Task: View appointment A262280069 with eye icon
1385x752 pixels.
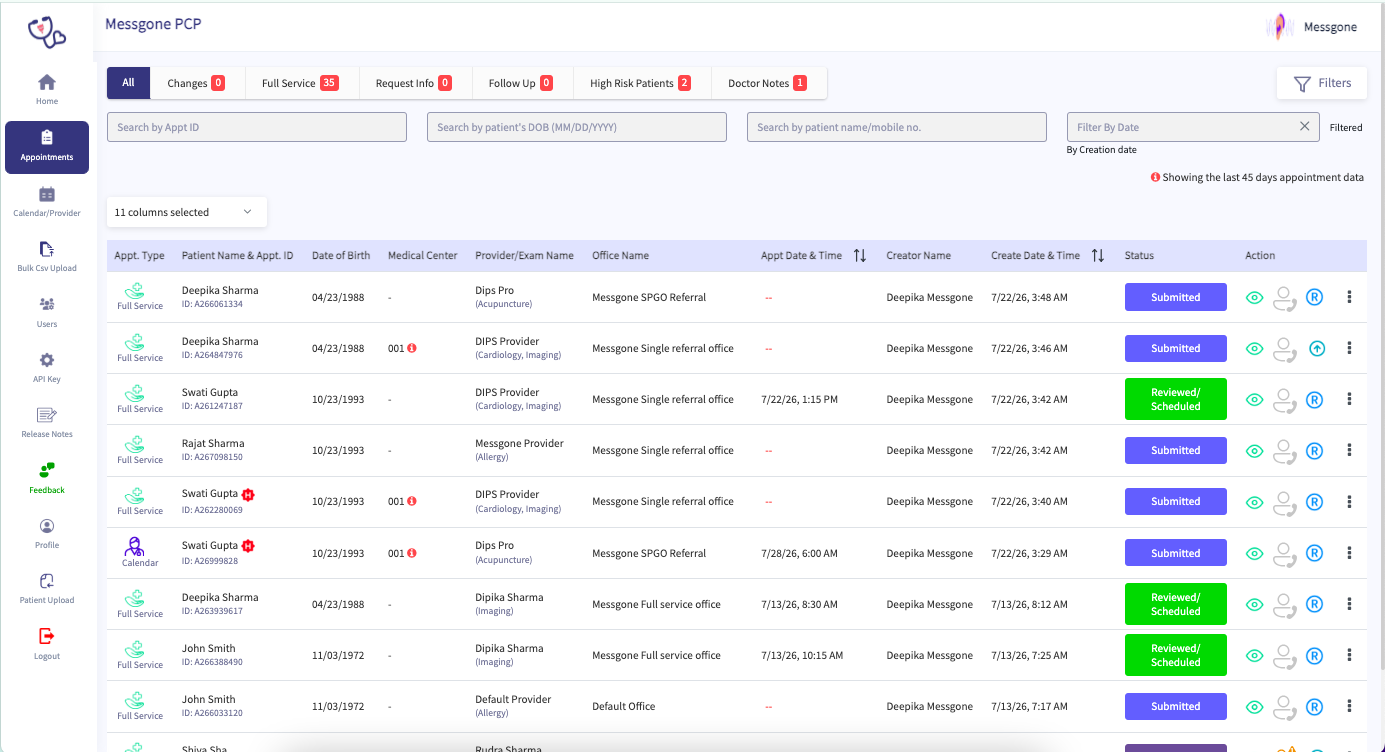Action: click(x=1254, y=502)
